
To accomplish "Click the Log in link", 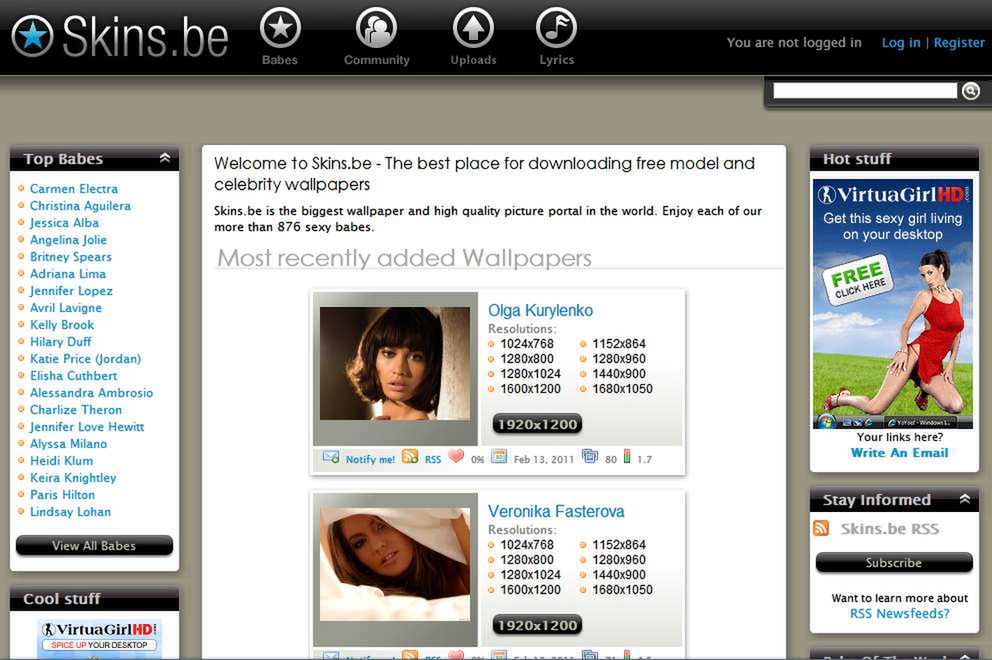I will click(x=901, y=42).
